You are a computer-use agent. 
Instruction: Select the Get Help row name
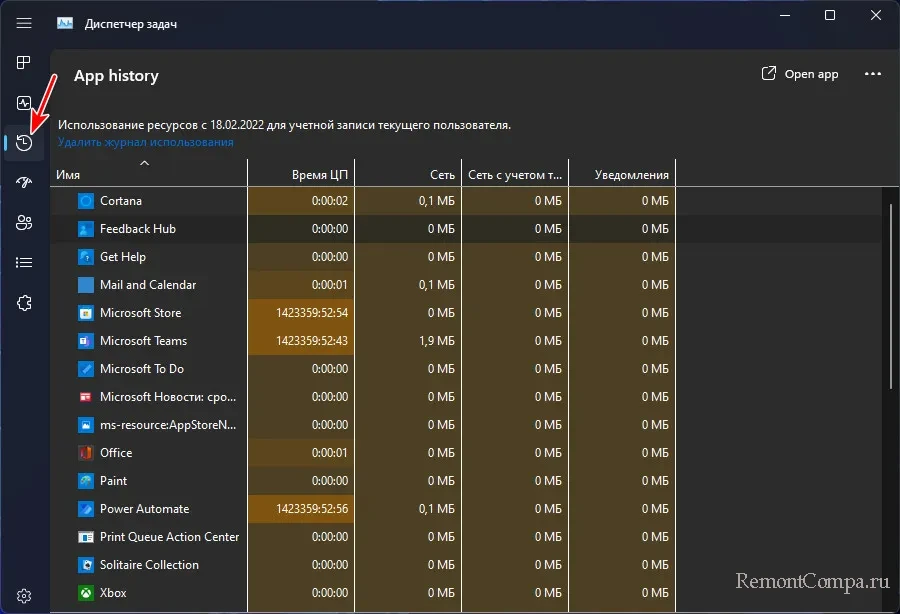point(123,257)
